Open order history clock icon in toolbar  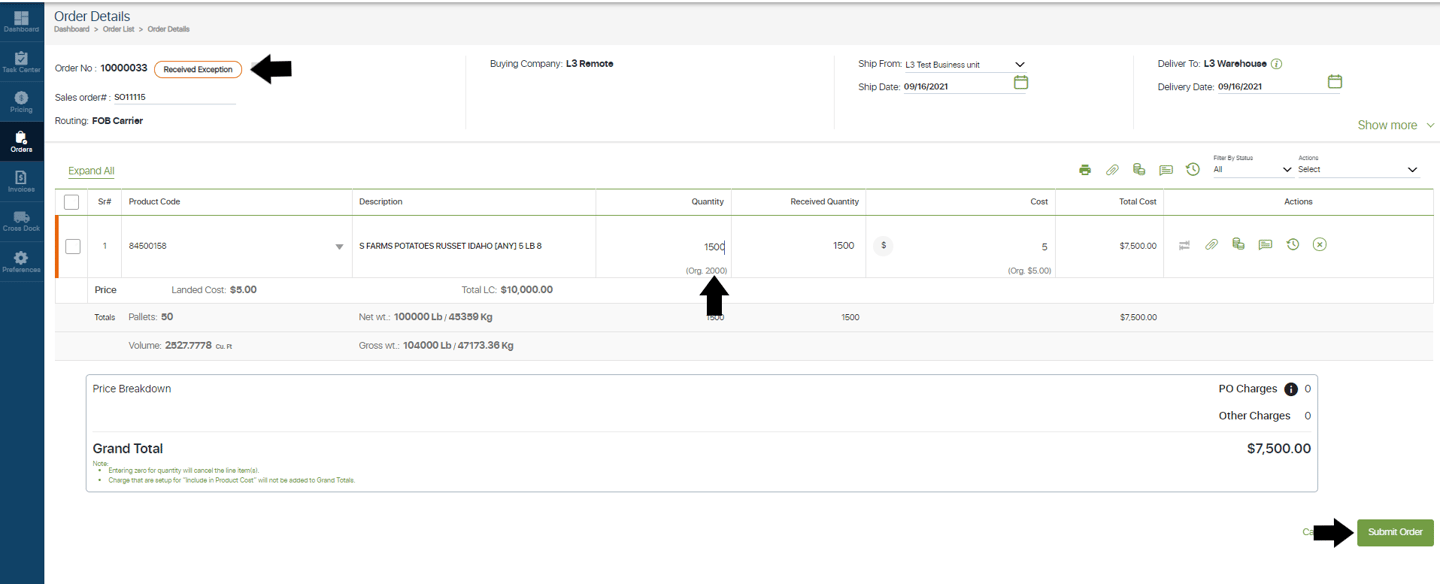tap(1193, 170)
